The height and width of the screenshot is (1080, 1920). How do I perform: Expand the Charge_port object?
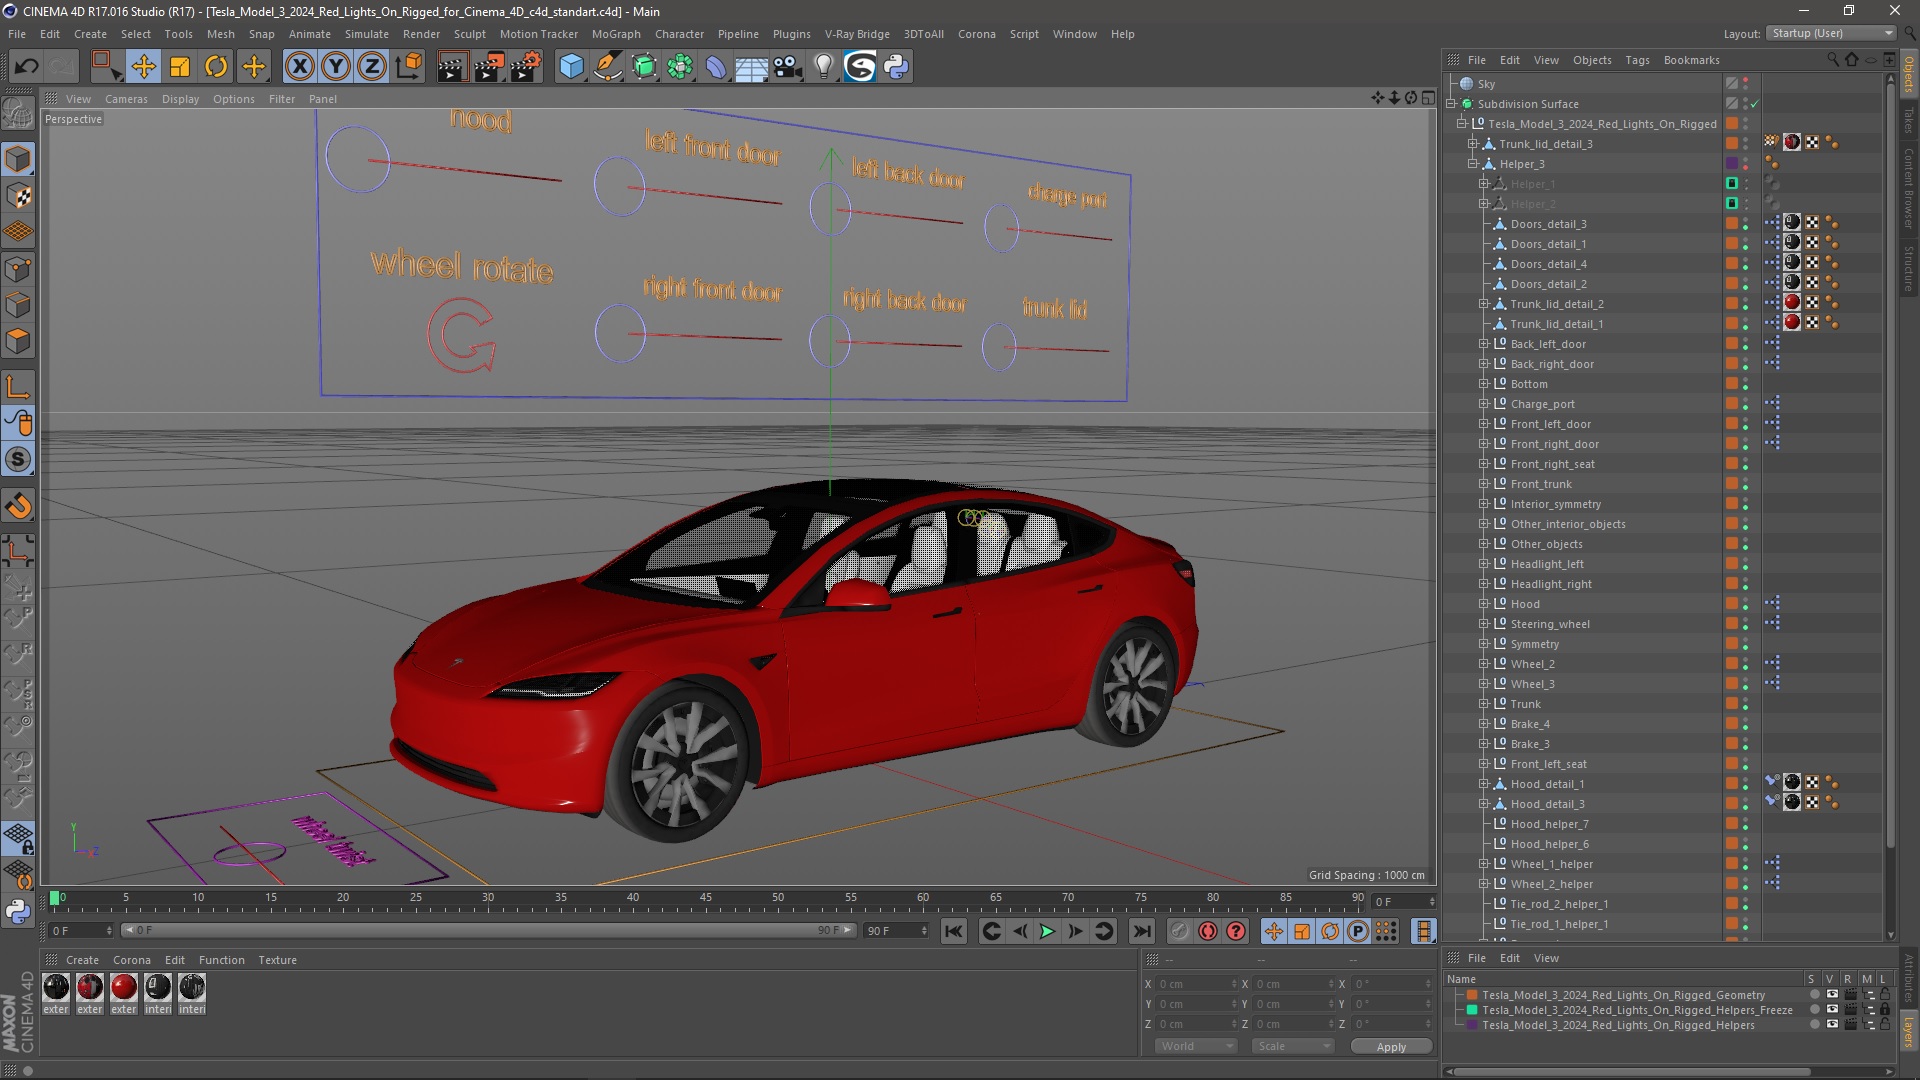[1484, 404]
